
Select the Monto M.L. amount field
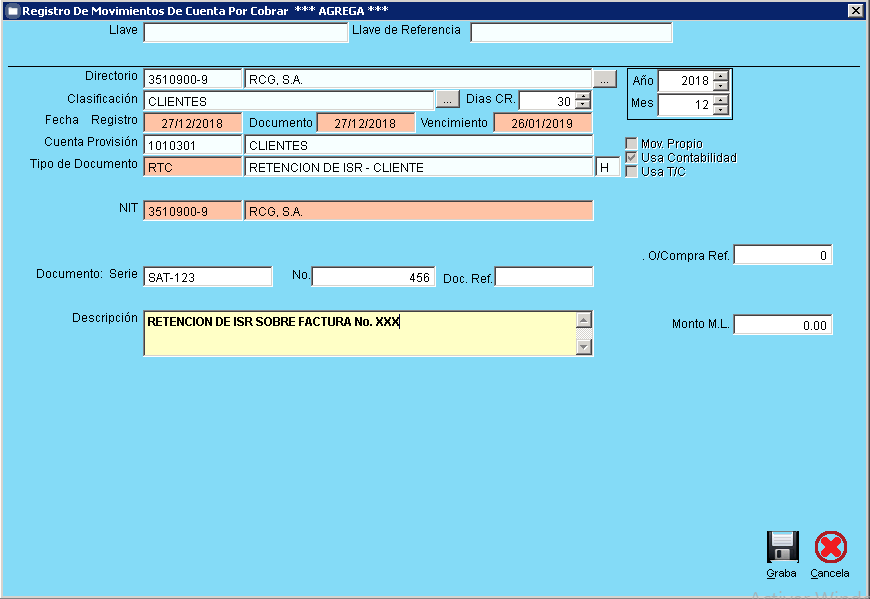[782, 325]
